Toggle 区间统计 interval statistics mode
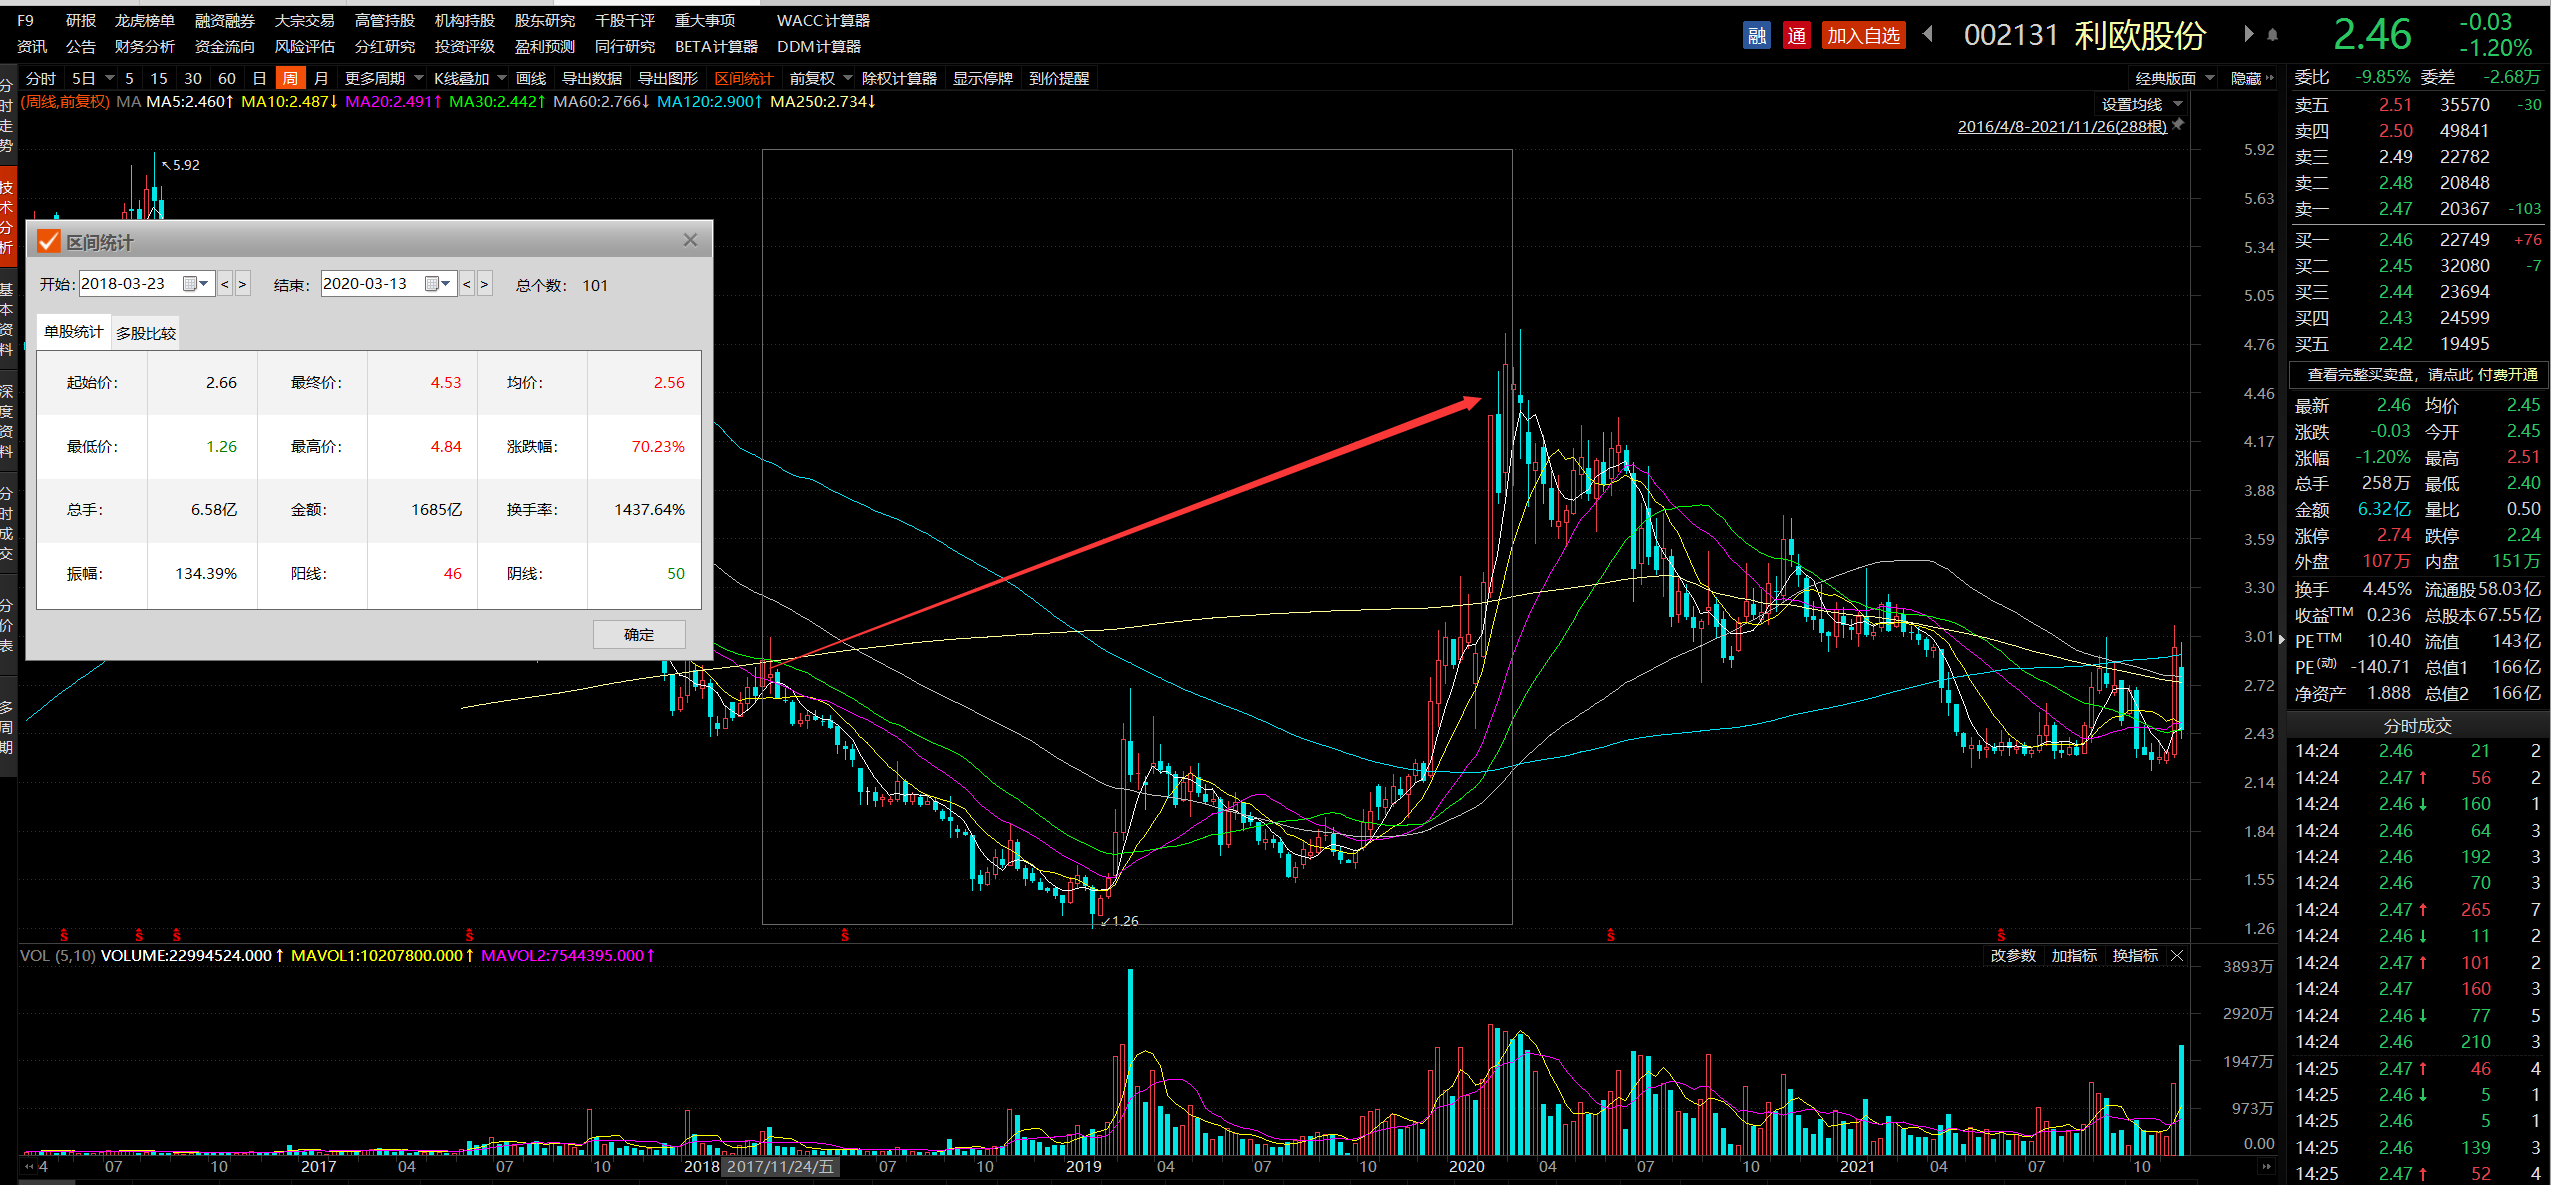The height and width of the screenshot is (1185, 2551). coord(743,78)
